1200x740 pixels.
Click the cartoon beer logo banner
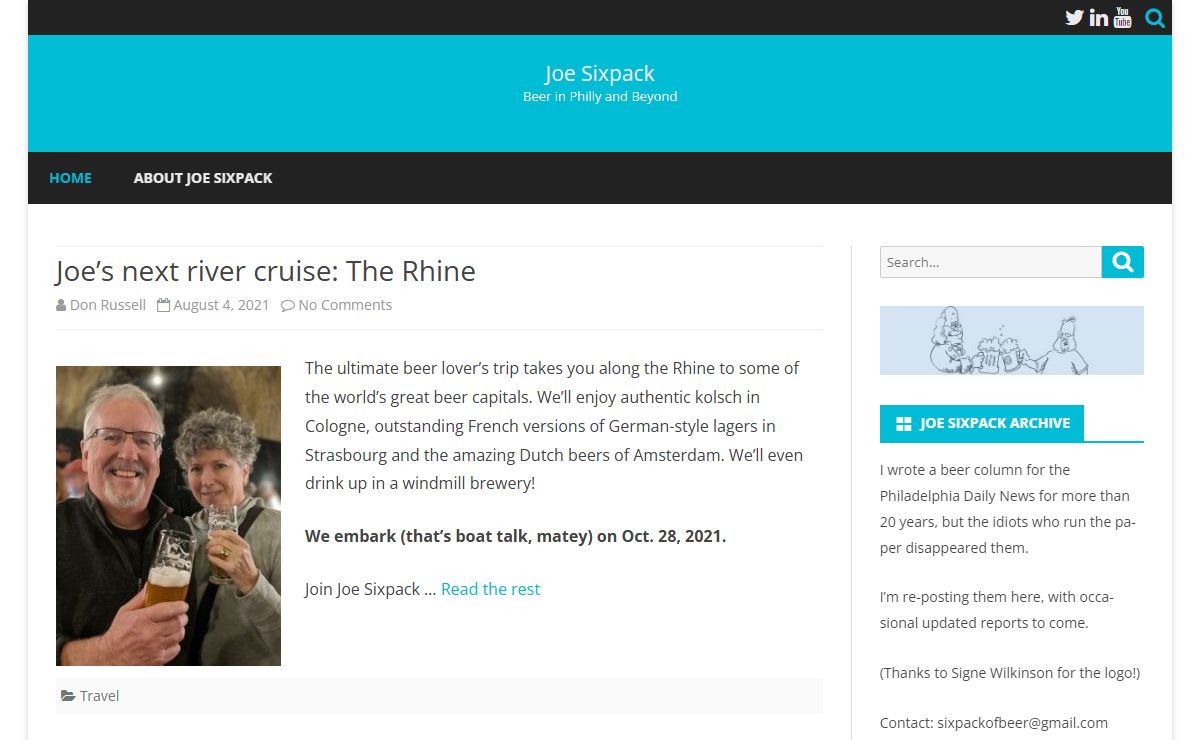[1011, 340]
